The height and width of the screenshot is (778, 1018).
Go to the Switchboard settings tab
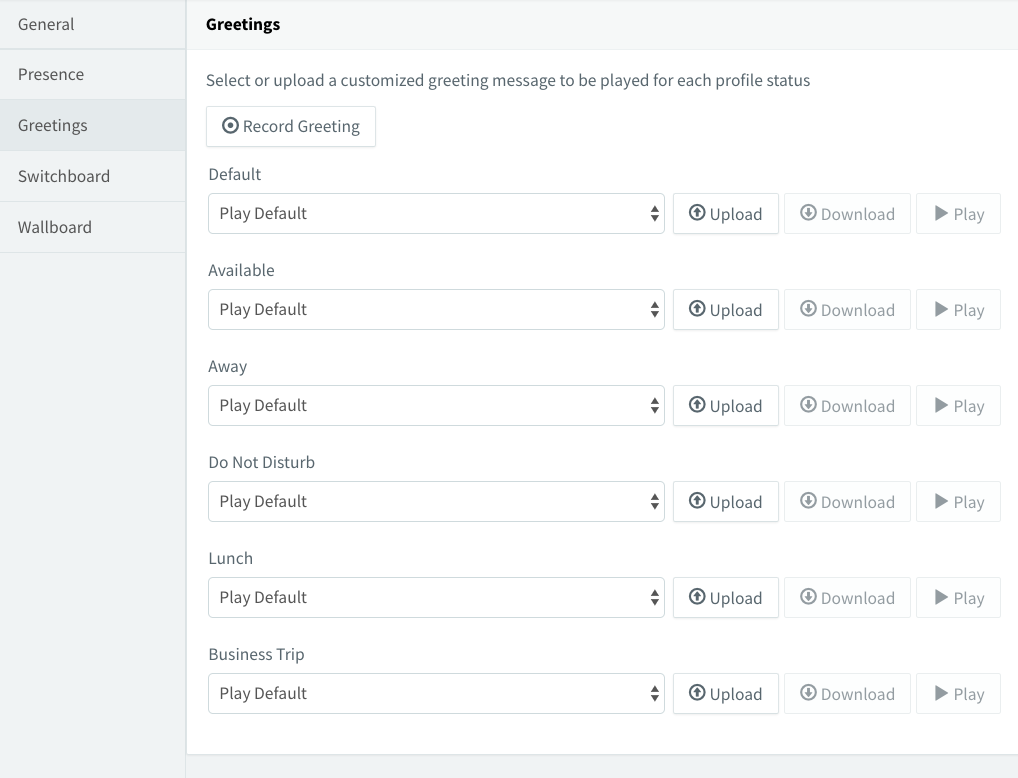(x=64, y=177)
